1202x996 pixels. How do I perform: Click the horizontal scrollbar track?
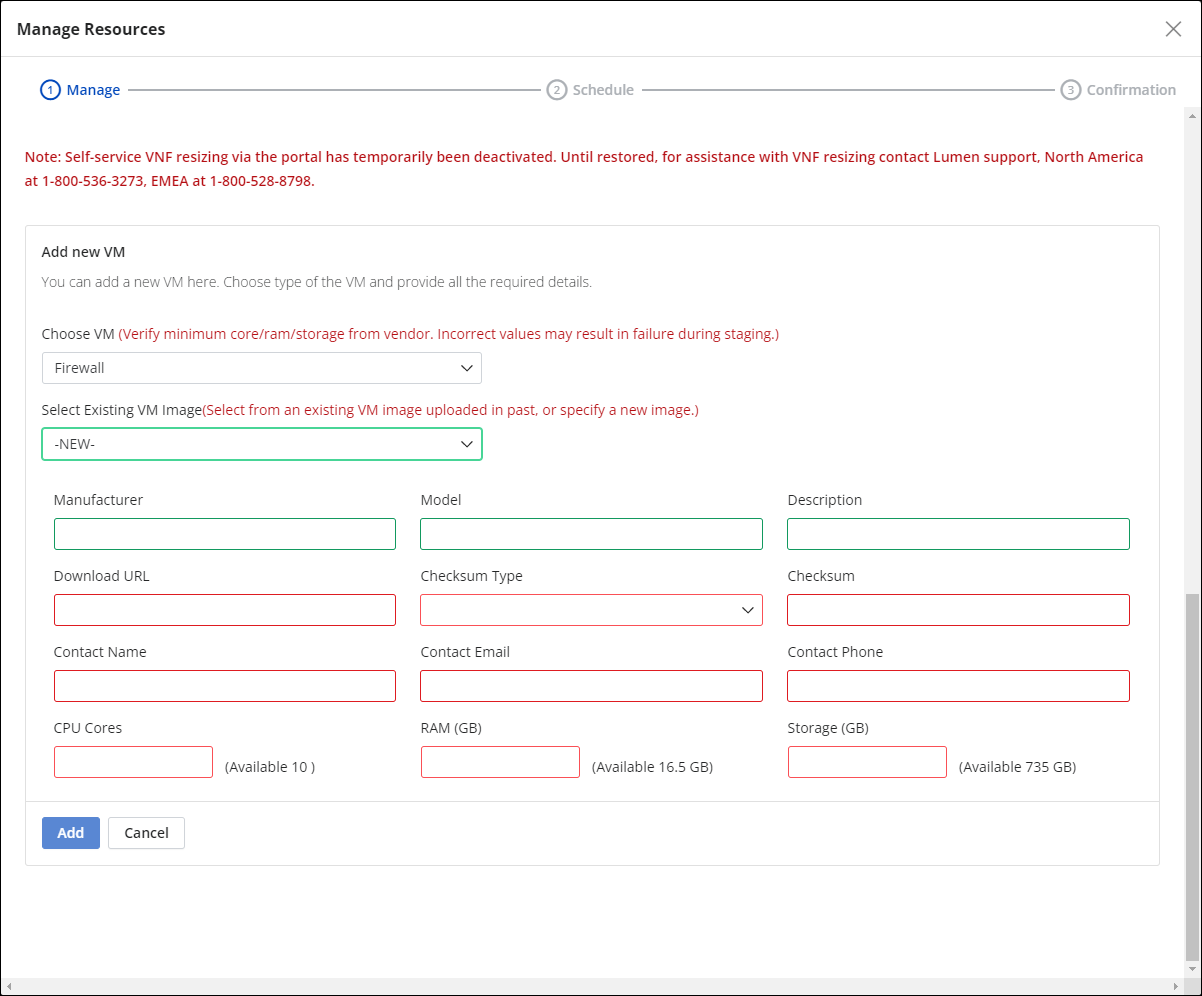592,986
